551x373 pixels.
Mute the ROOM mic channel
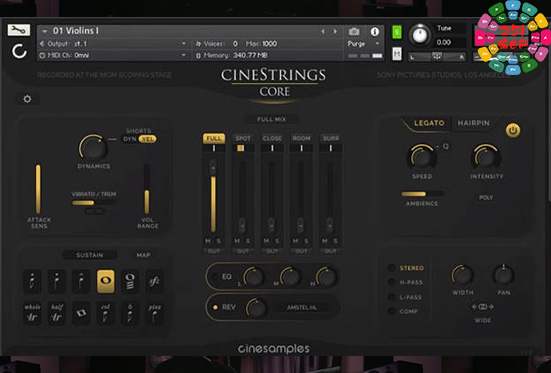(x=296, y=241)
